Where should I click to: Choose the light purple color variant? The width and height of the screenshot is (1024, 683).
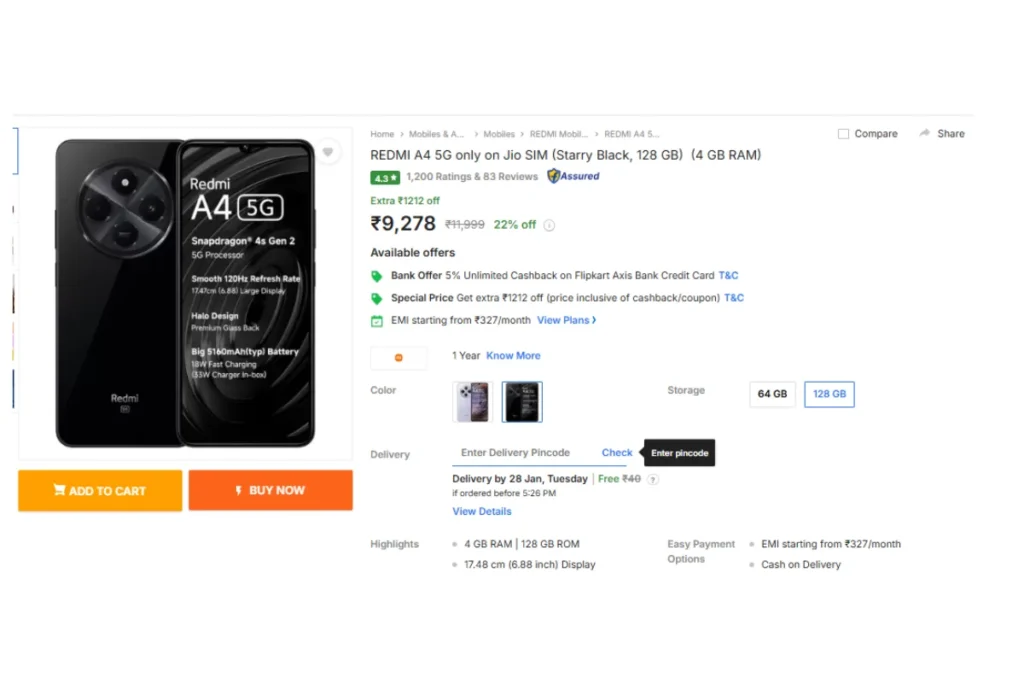[473, 402]
